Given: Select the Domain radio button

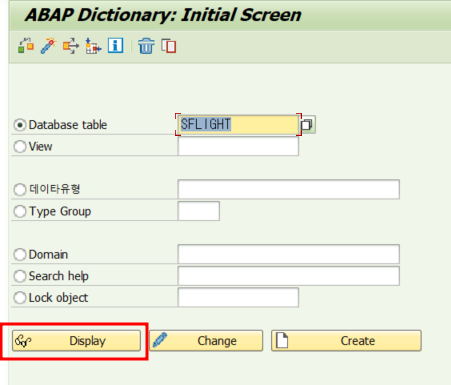Looking at the screenshot, I should (x=20, y=254).
